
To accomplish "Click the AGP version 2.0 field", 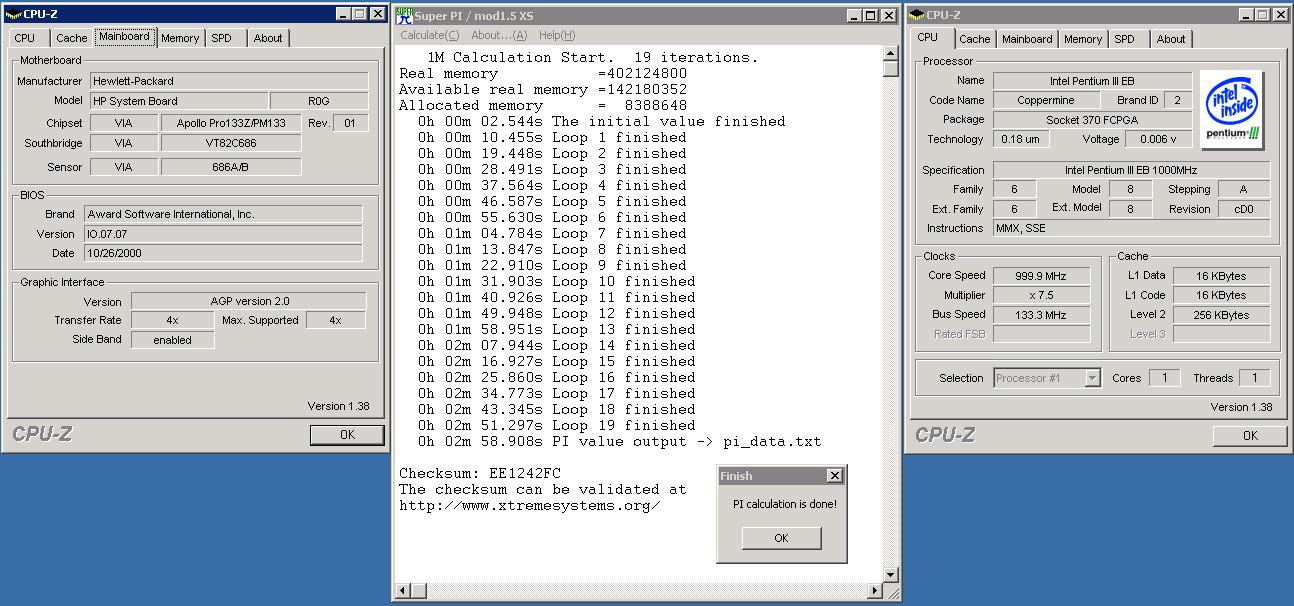I will [249, 301].
